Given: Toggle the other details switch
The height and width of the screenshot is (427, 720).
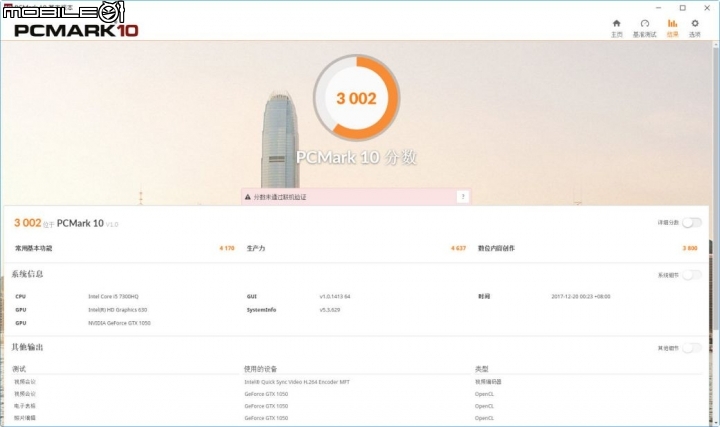Looking at the screenshot, I should pos(692,348).
